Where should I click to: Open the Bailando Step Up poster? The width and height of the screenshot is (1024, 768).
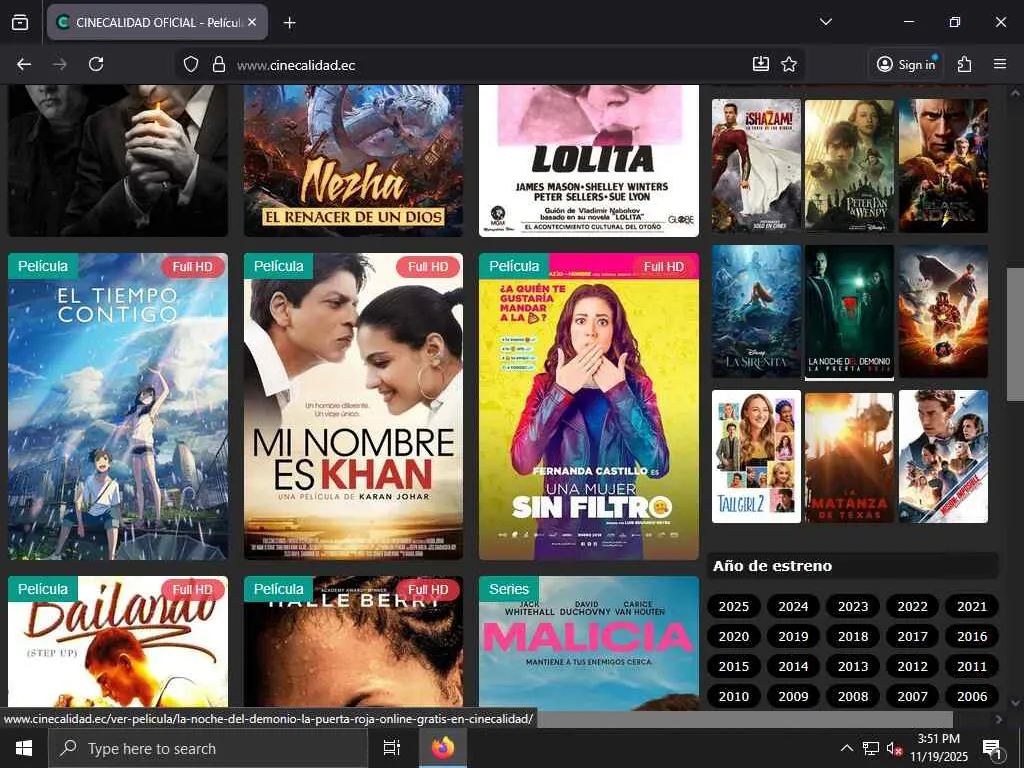point(118,643)
